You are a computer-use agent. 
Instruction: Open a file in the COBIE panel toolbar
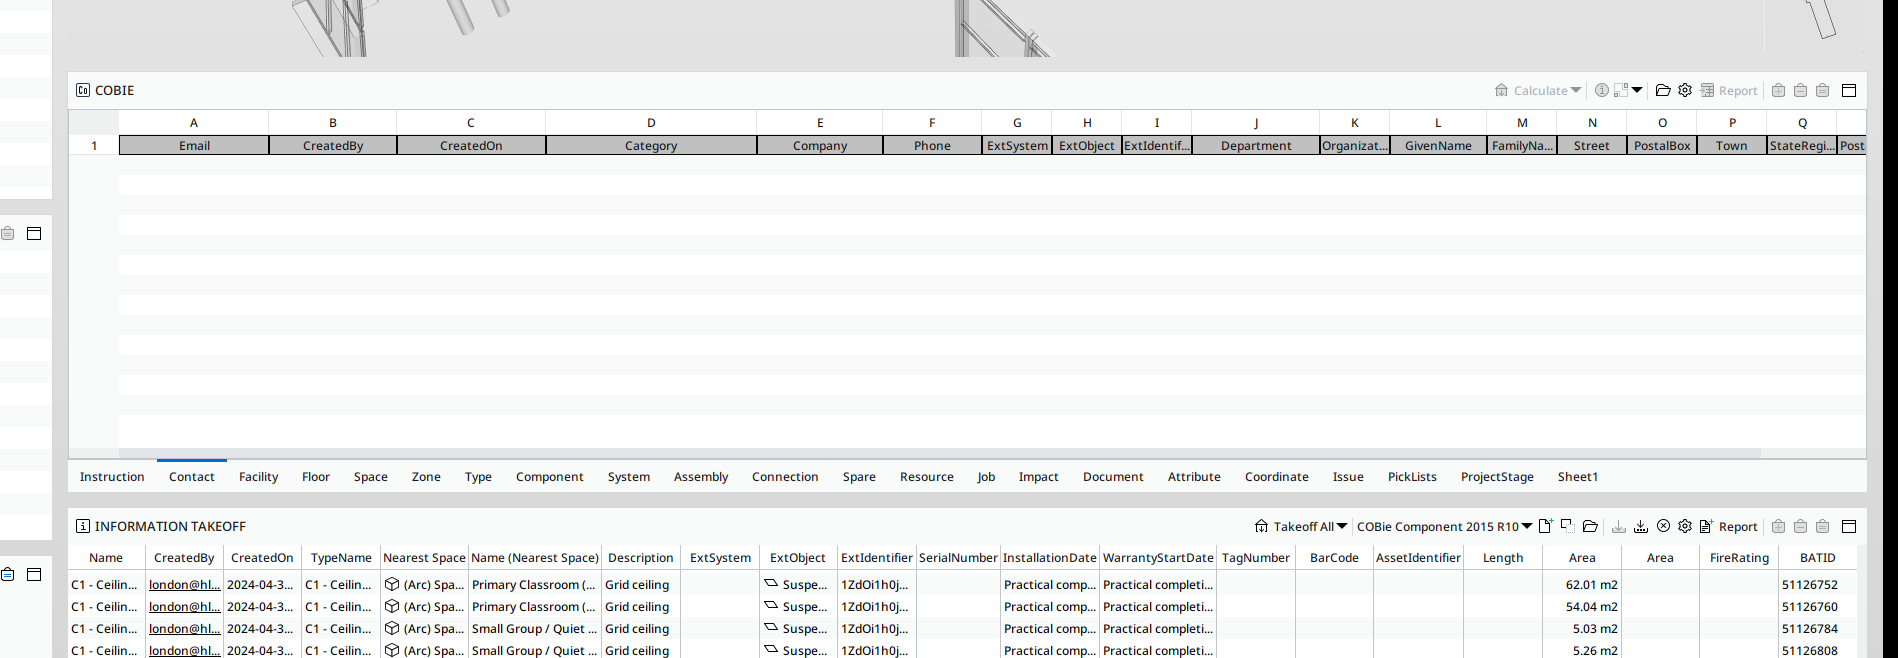(x=1663, y=90)
